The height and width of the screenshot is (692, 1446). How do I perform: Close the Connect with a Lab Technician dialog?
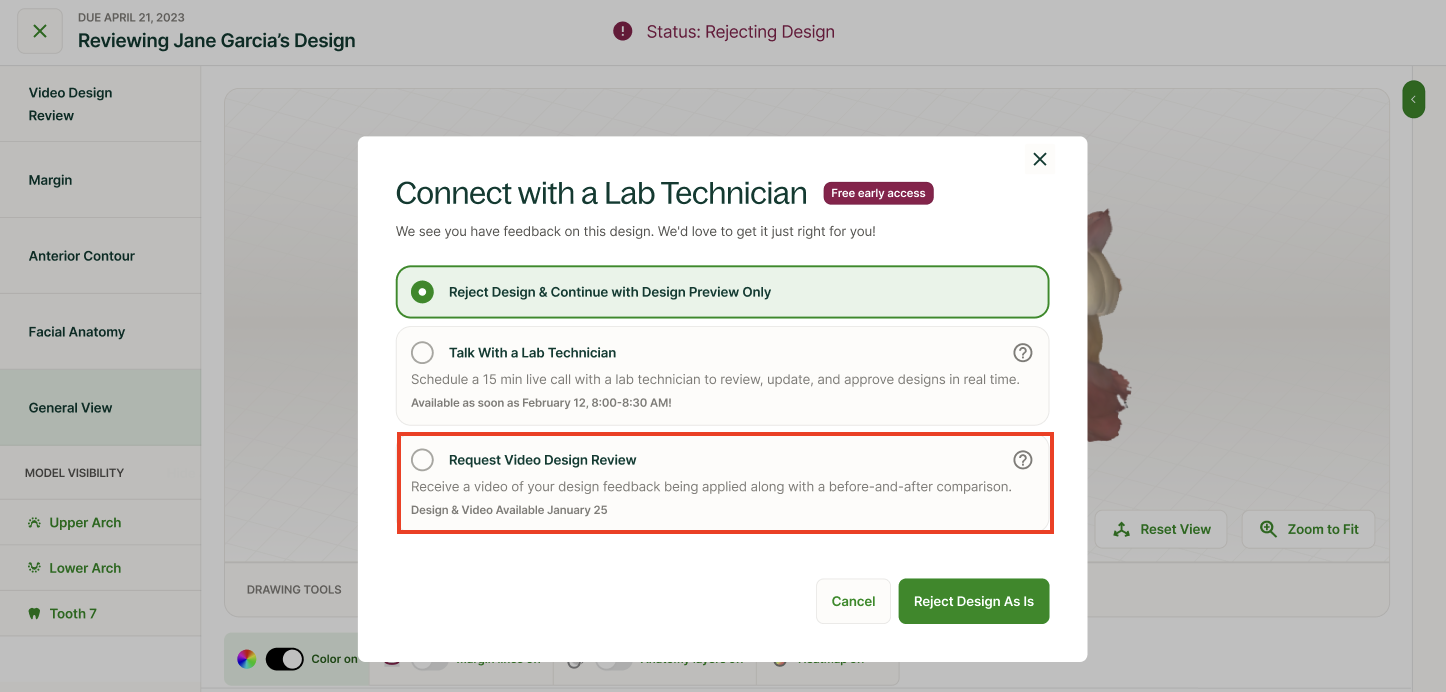[x=1040, y=159]
